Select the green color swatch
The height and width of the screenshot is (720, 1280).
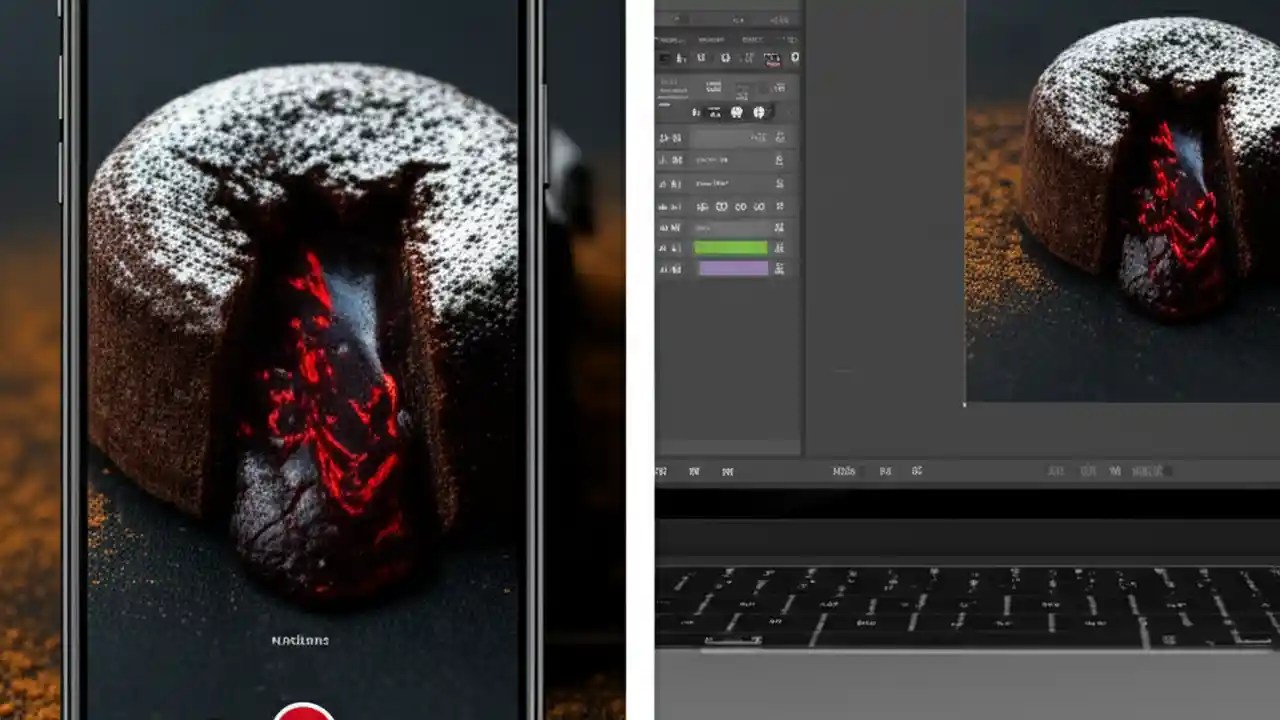click(731, 247)
